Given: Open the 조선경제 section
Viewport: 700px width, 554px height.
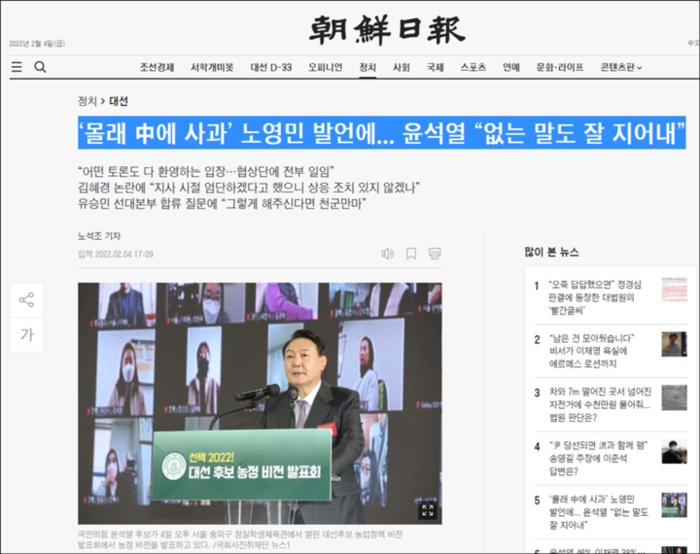Looking at the screenshot, I should (x=156, y=67).
